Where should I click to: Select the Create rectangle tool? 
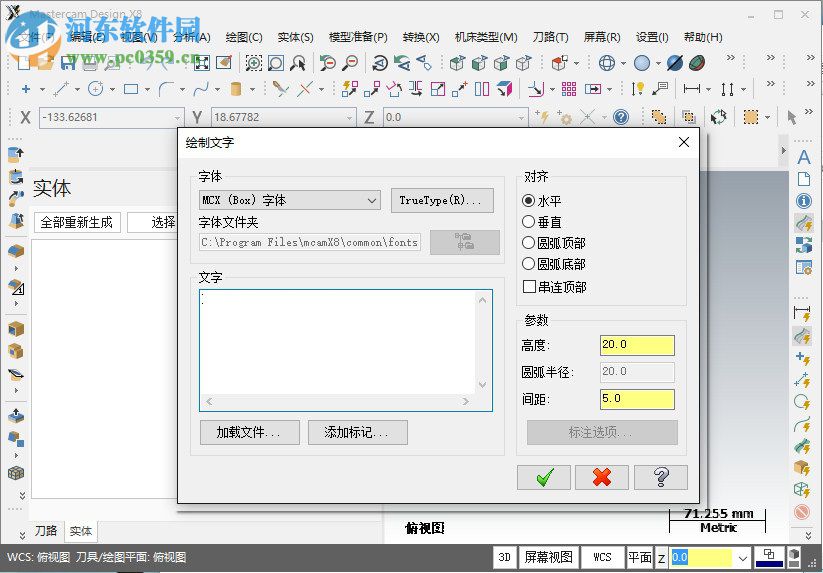[x=131, y=89]
